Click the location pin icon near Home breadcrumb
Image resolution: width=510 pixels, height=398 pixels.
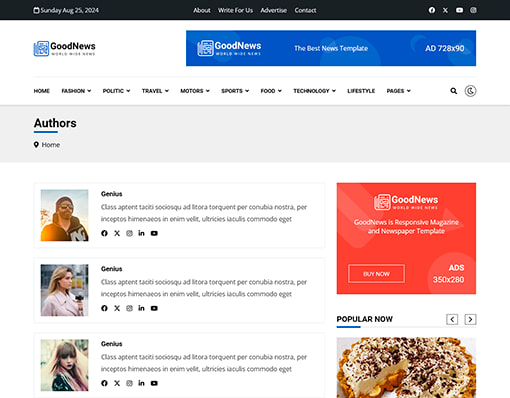click(36, 145)
